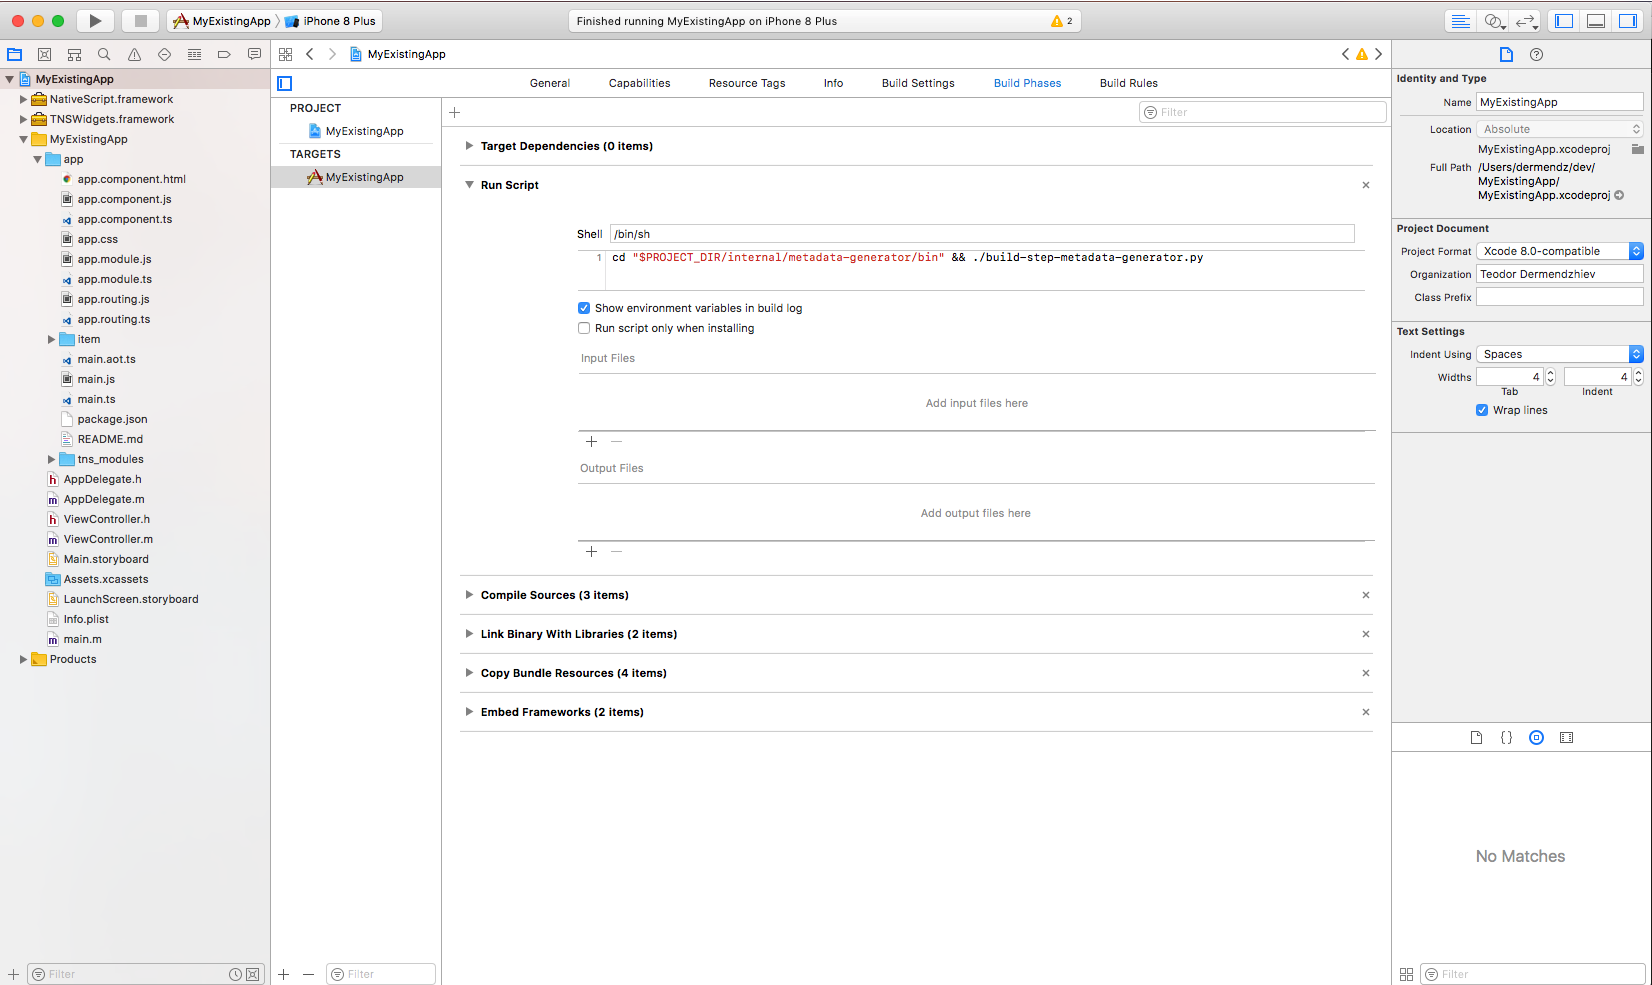Click the Organization text field
This screenshot has width=1652, height=985.
pyautogui.click(x=1560, y=274)
